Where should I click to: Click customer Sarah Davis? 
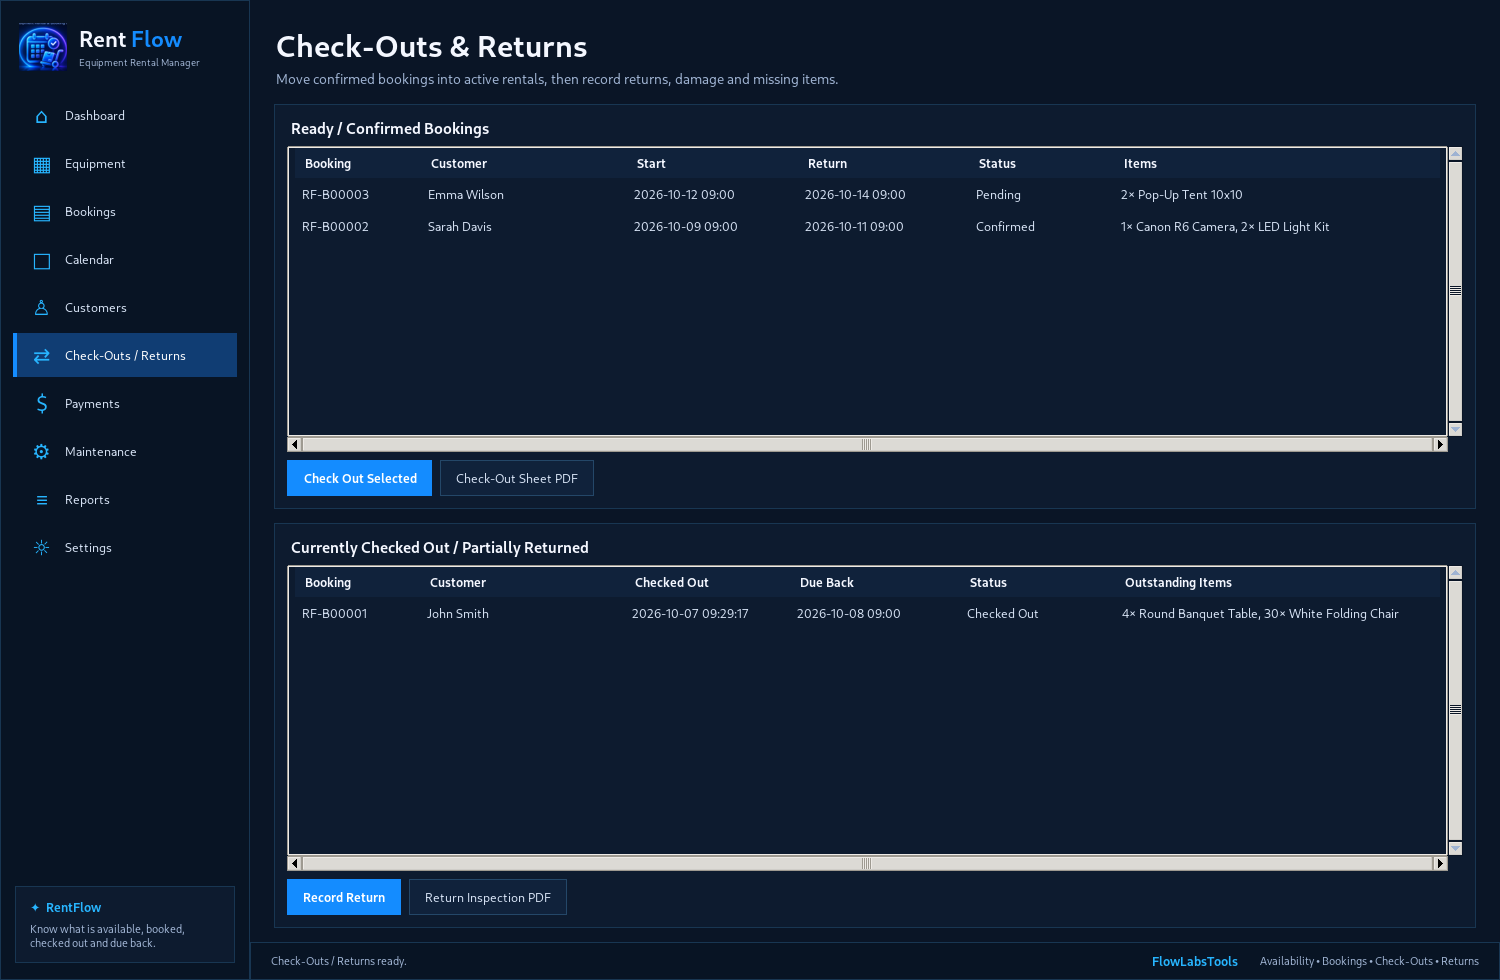[x=460, y=227]
